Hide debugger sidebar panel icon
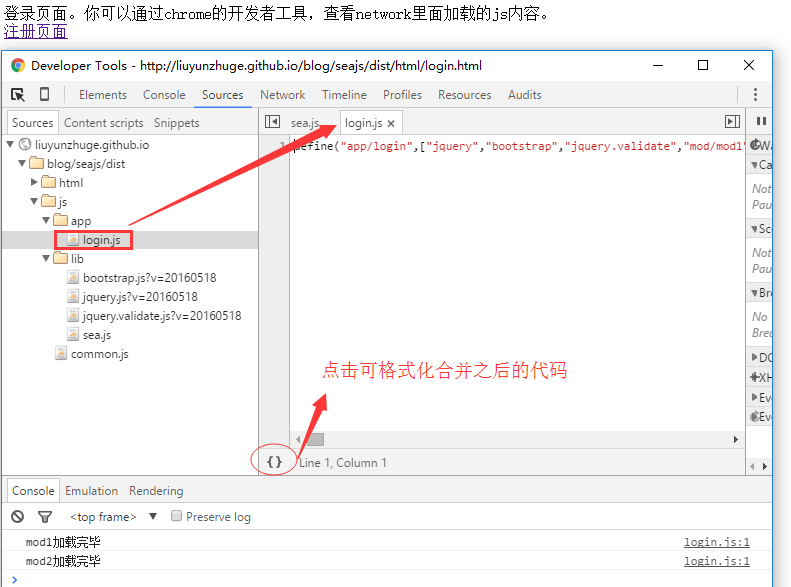 point(732,122)
